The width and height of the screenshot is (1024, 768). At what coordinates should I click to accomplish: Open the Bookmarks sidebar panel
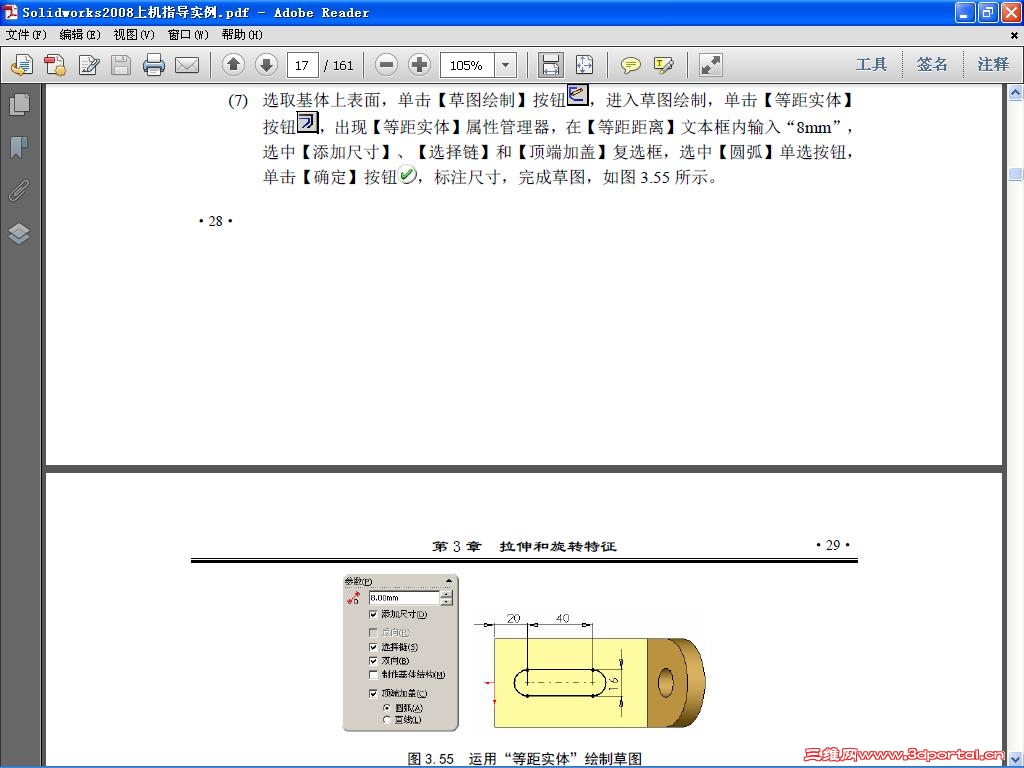[20, 148]
